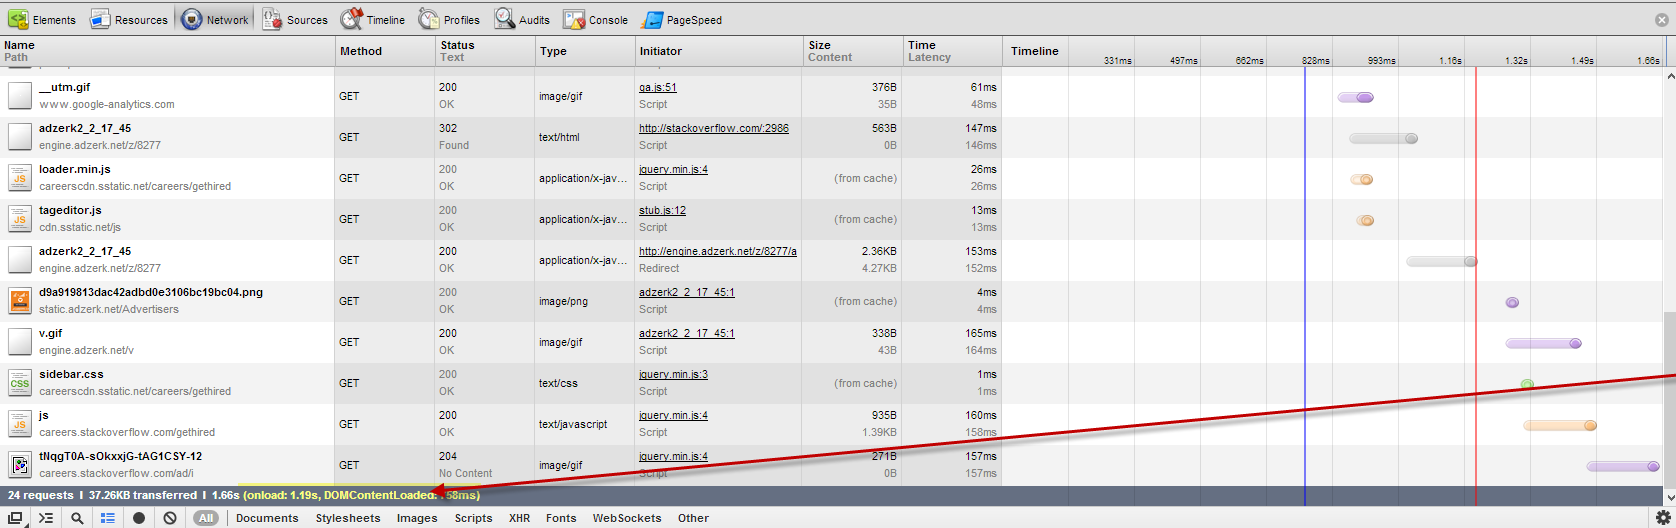Click the tNqgT0A request image icon
The height and width of the screenshot is (528, 1676).
tap(20, 465)
